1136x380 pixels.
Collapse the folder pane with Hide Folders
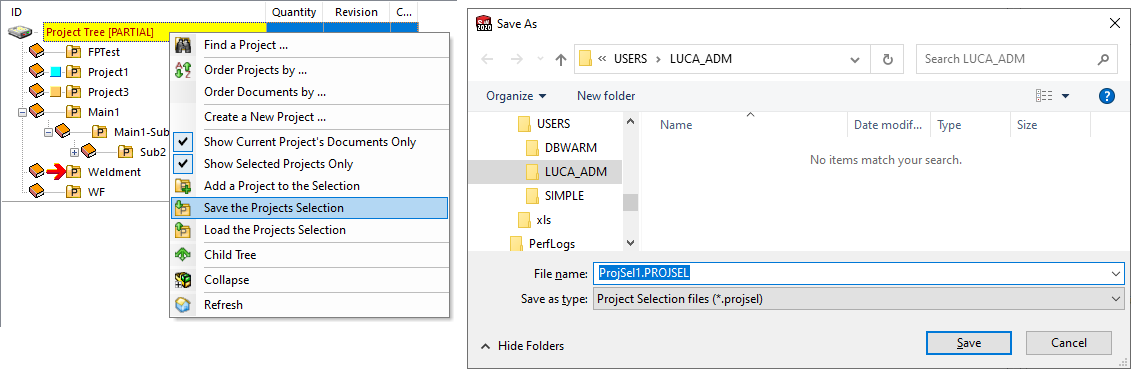[x=522, y=346]
